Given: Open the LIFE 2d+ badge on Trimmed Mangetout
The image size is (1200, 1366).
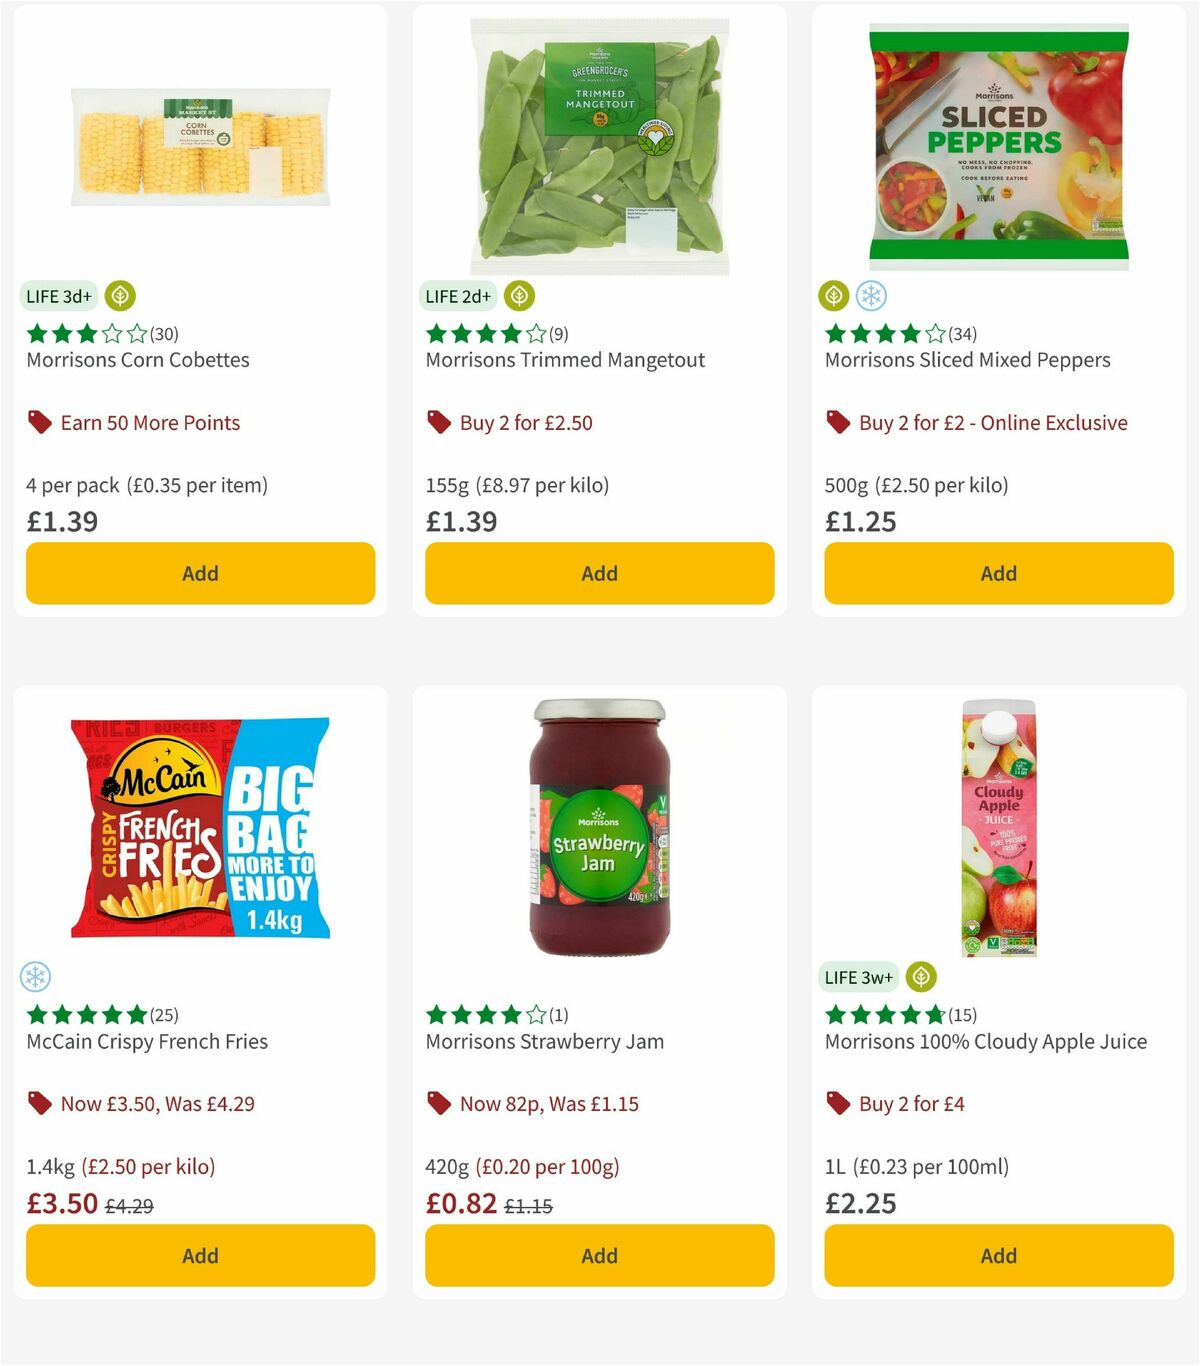Looking at the screenshot, I should tap(456, 296).
